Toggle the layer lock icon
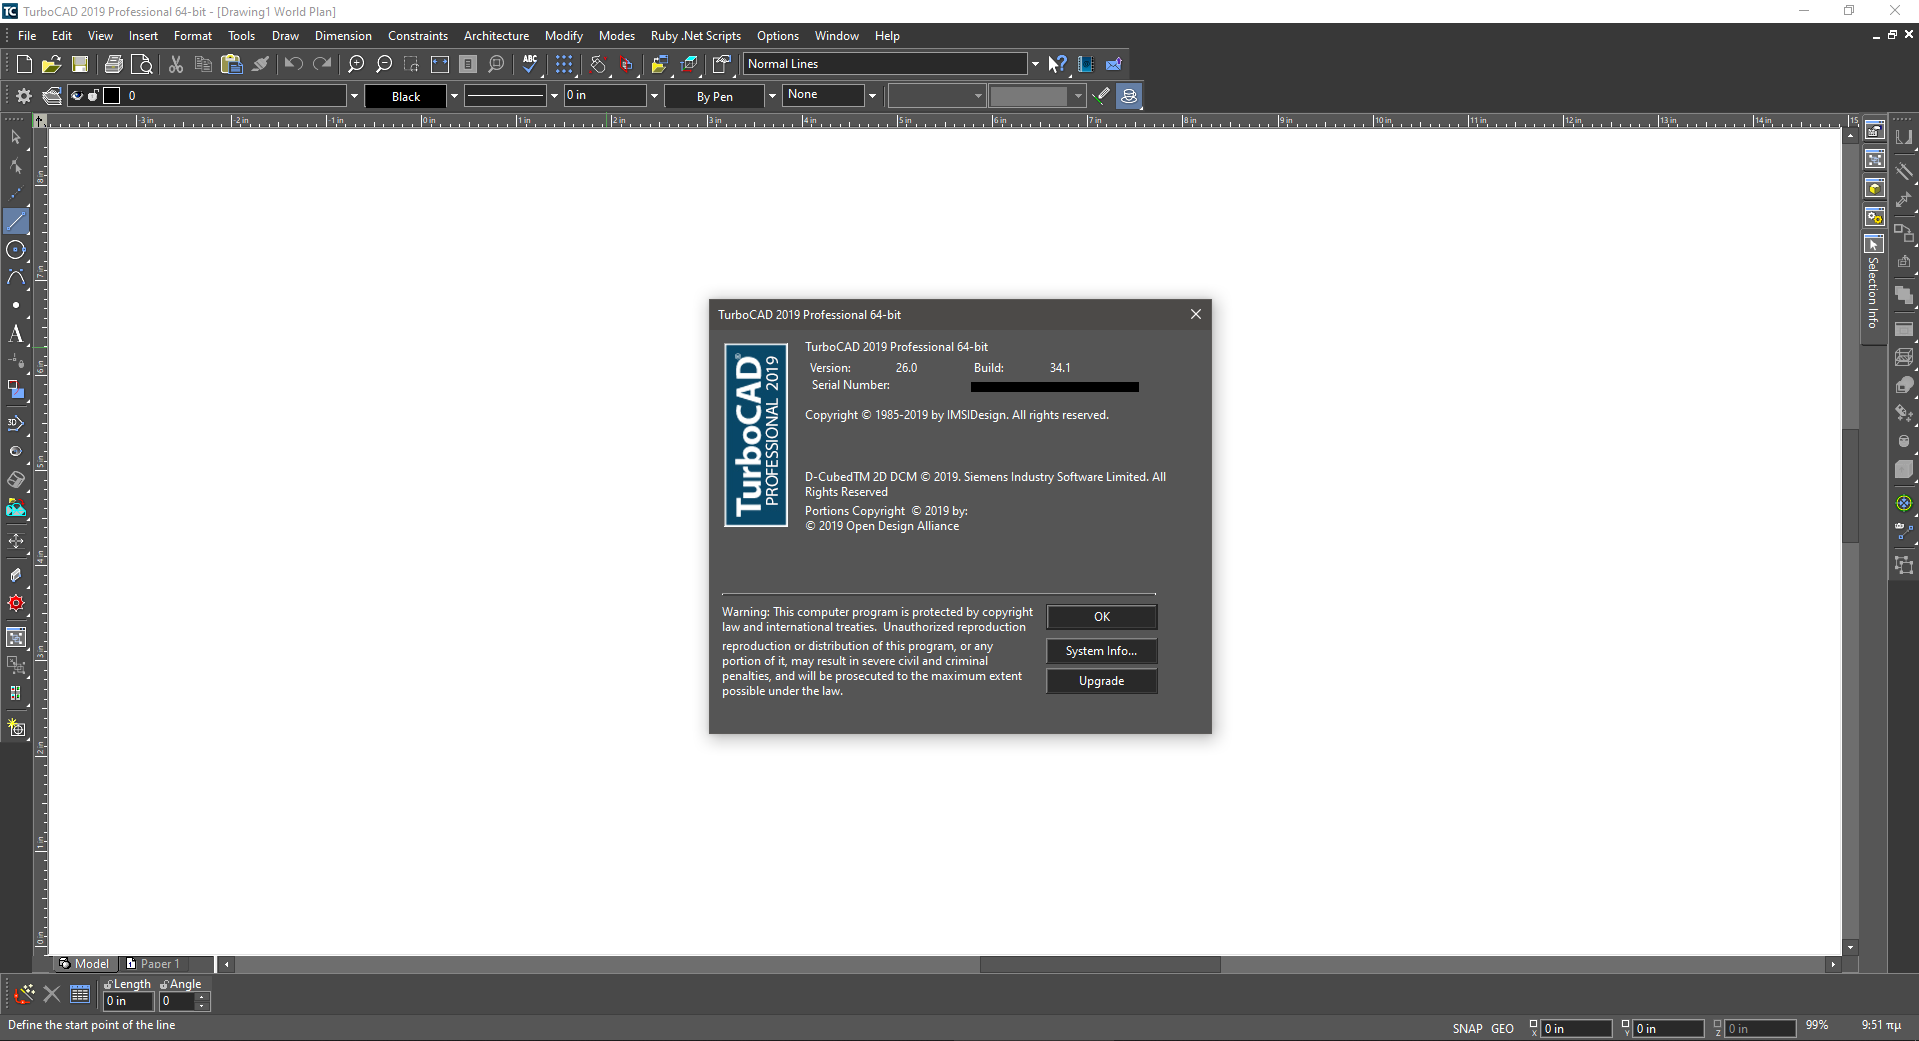 click(93, 96)
